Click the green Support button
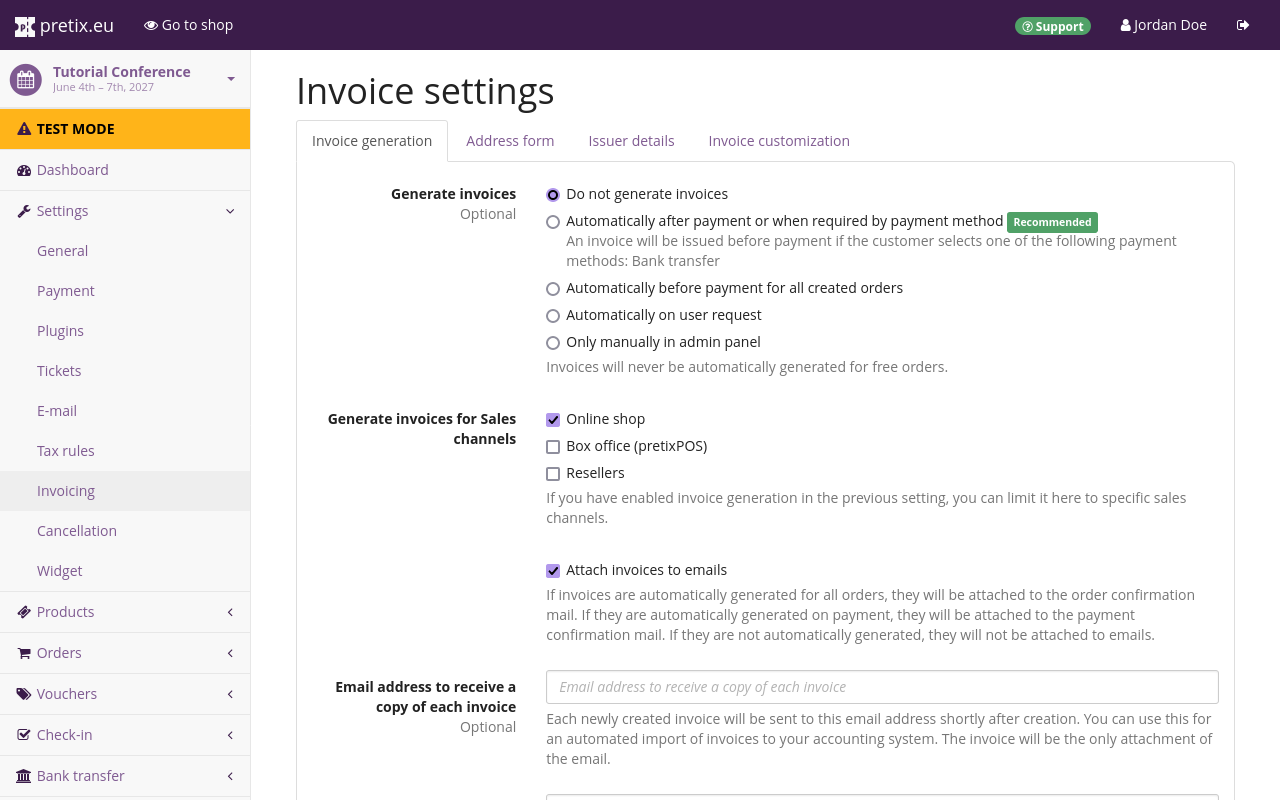Image resolution: width=1280 pixels, height=800 pixels. [1053, 26]
